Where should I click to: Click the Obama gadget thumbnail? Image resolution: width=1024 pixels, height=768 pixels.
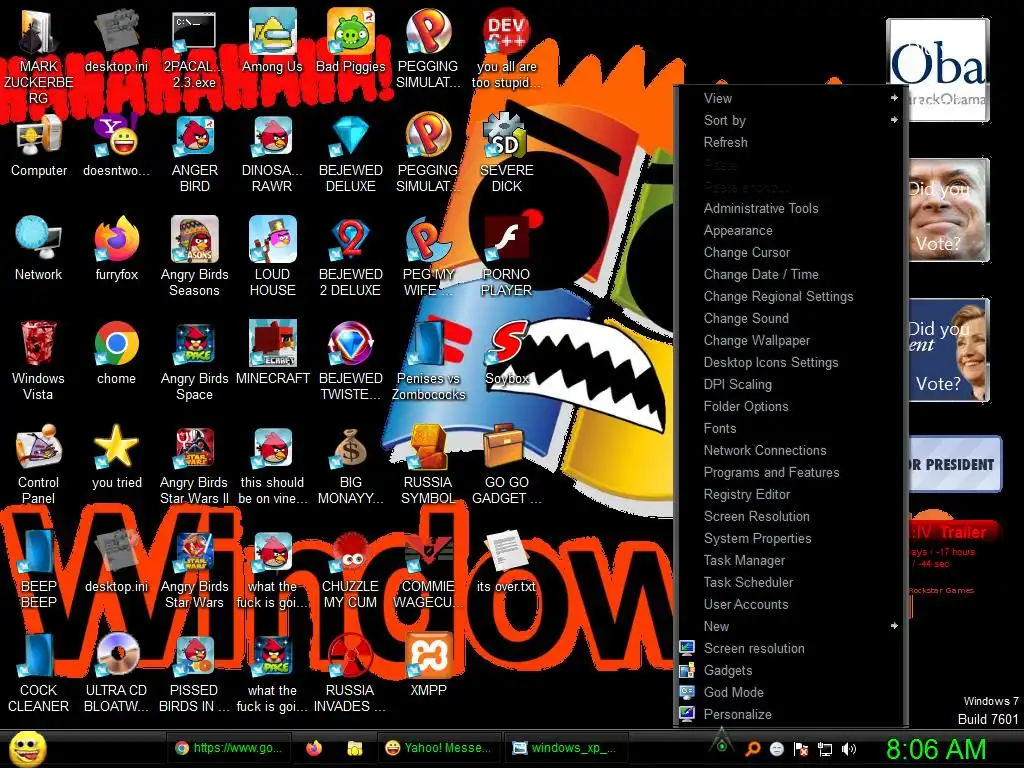[x=938, y=70]
